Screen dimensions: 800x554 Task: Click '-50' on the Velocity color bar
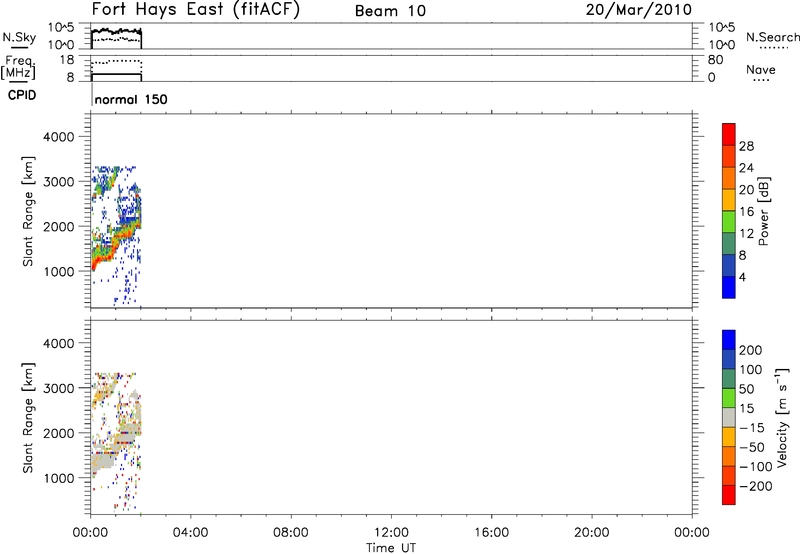click(752, 447)
